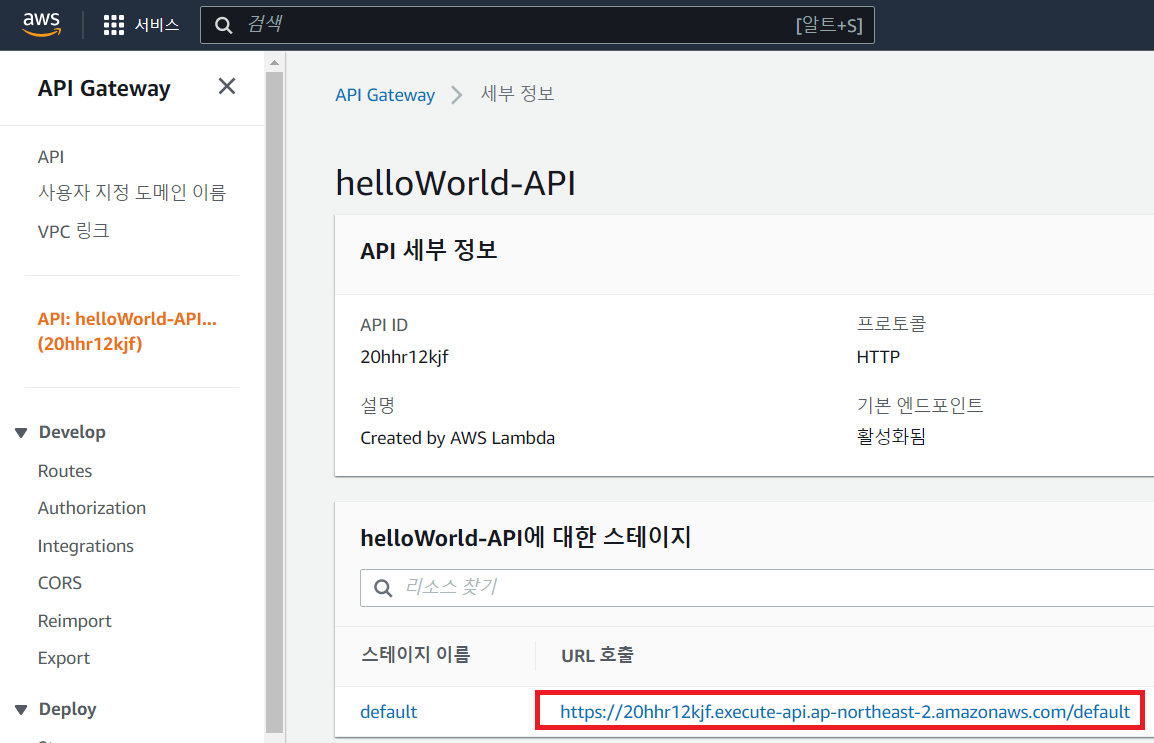1154x743 pixels.
Task: Open the services grid menu icon
Action: coord(113,25)
